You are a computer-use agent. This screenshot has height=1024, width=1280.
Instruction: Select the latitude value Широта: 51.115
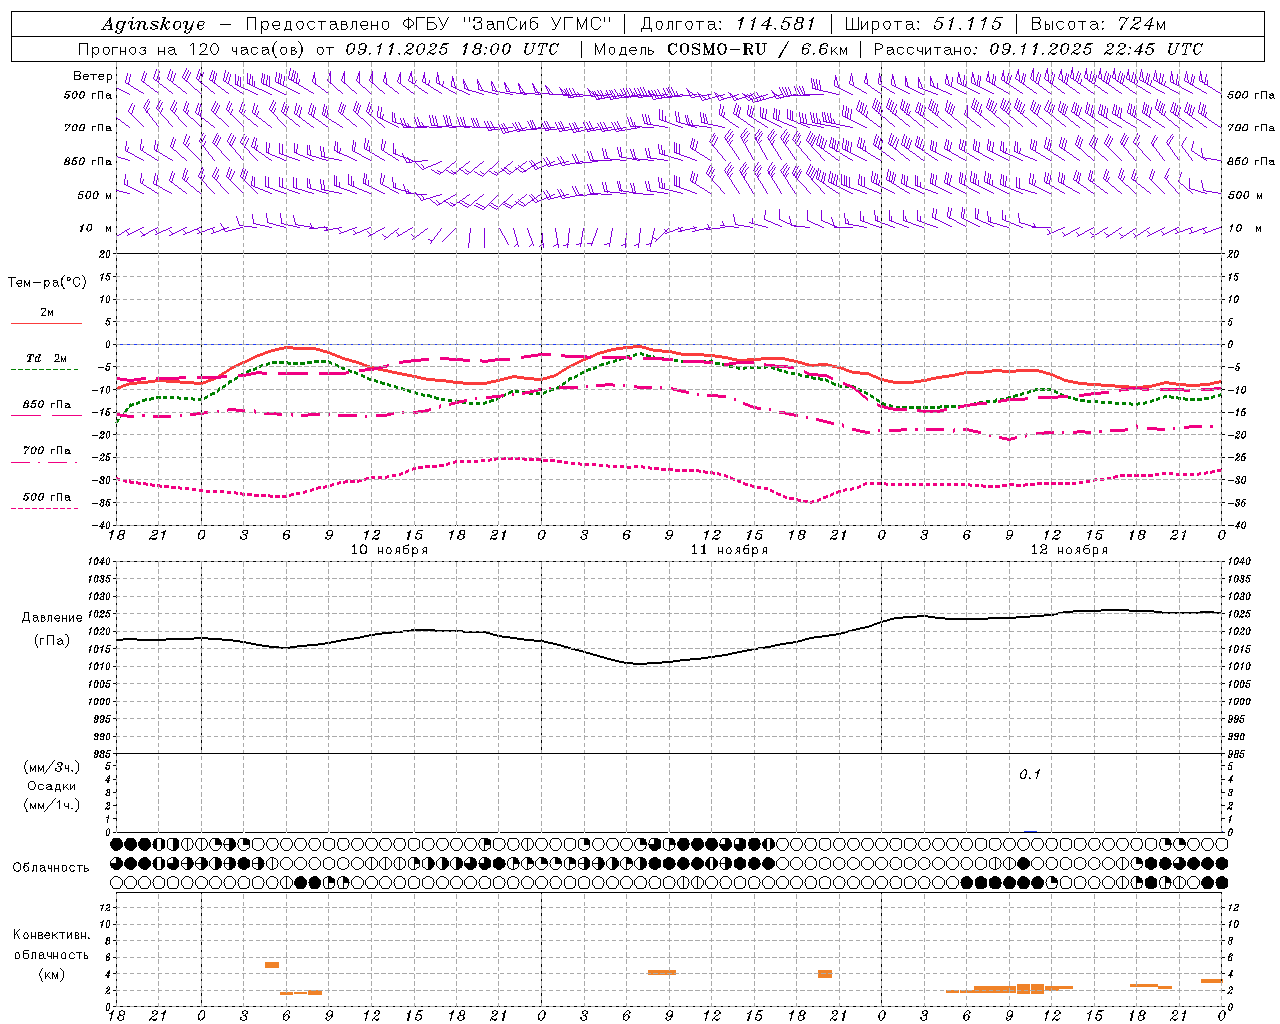coord(923,24)
